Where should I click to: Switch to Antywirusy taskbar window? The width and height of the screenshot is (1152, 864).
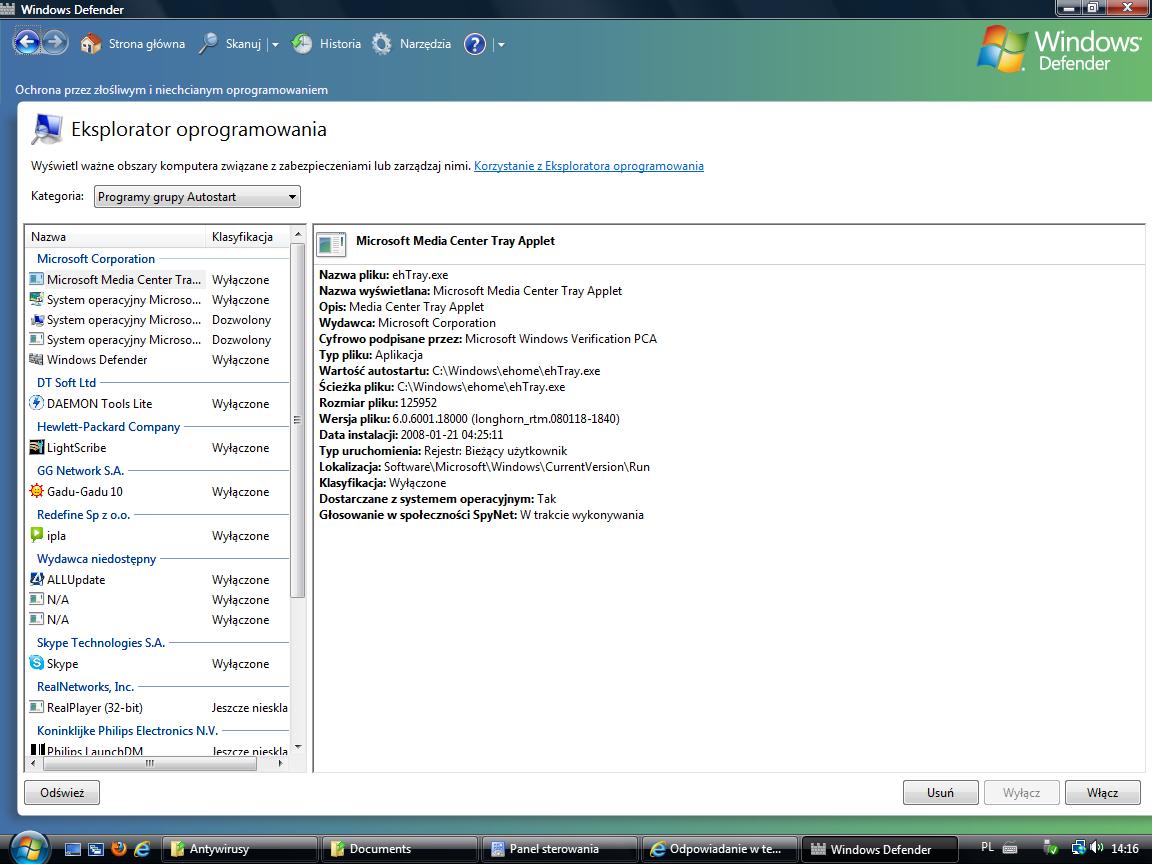[239, 849]
